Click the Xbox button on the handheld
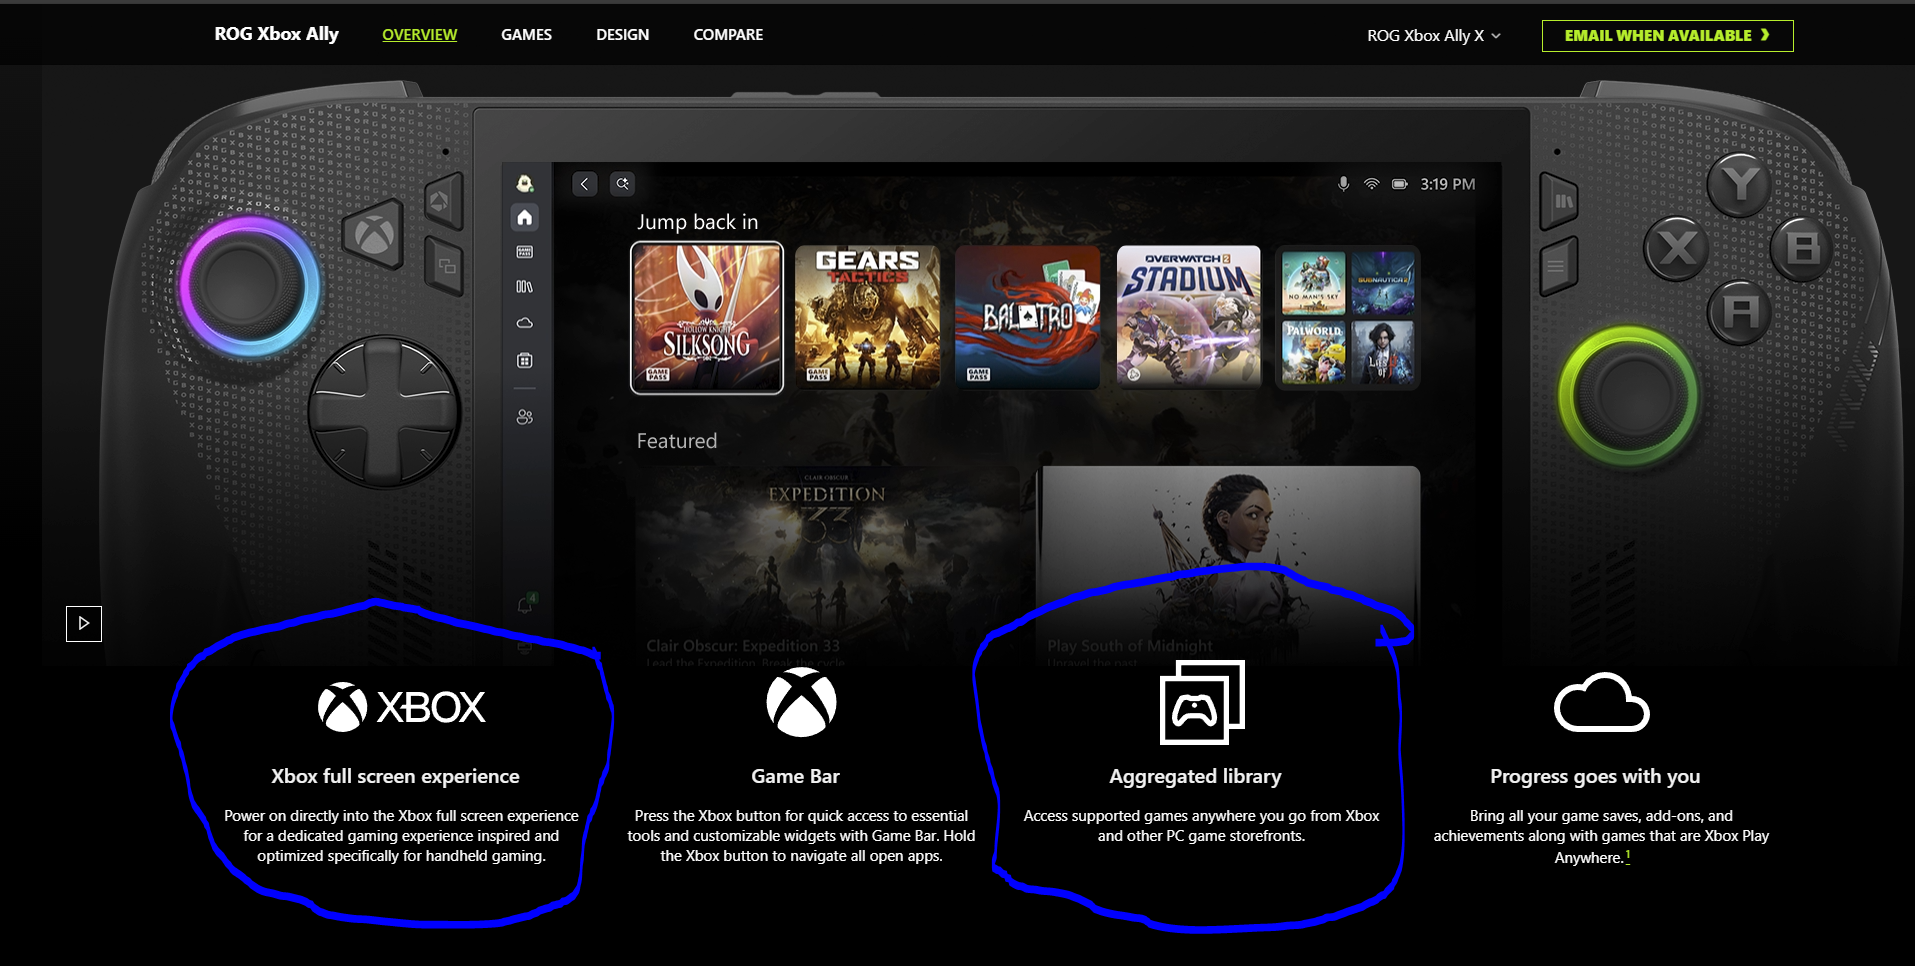This screenshot has width=1915, height=966. pos(375,236)
